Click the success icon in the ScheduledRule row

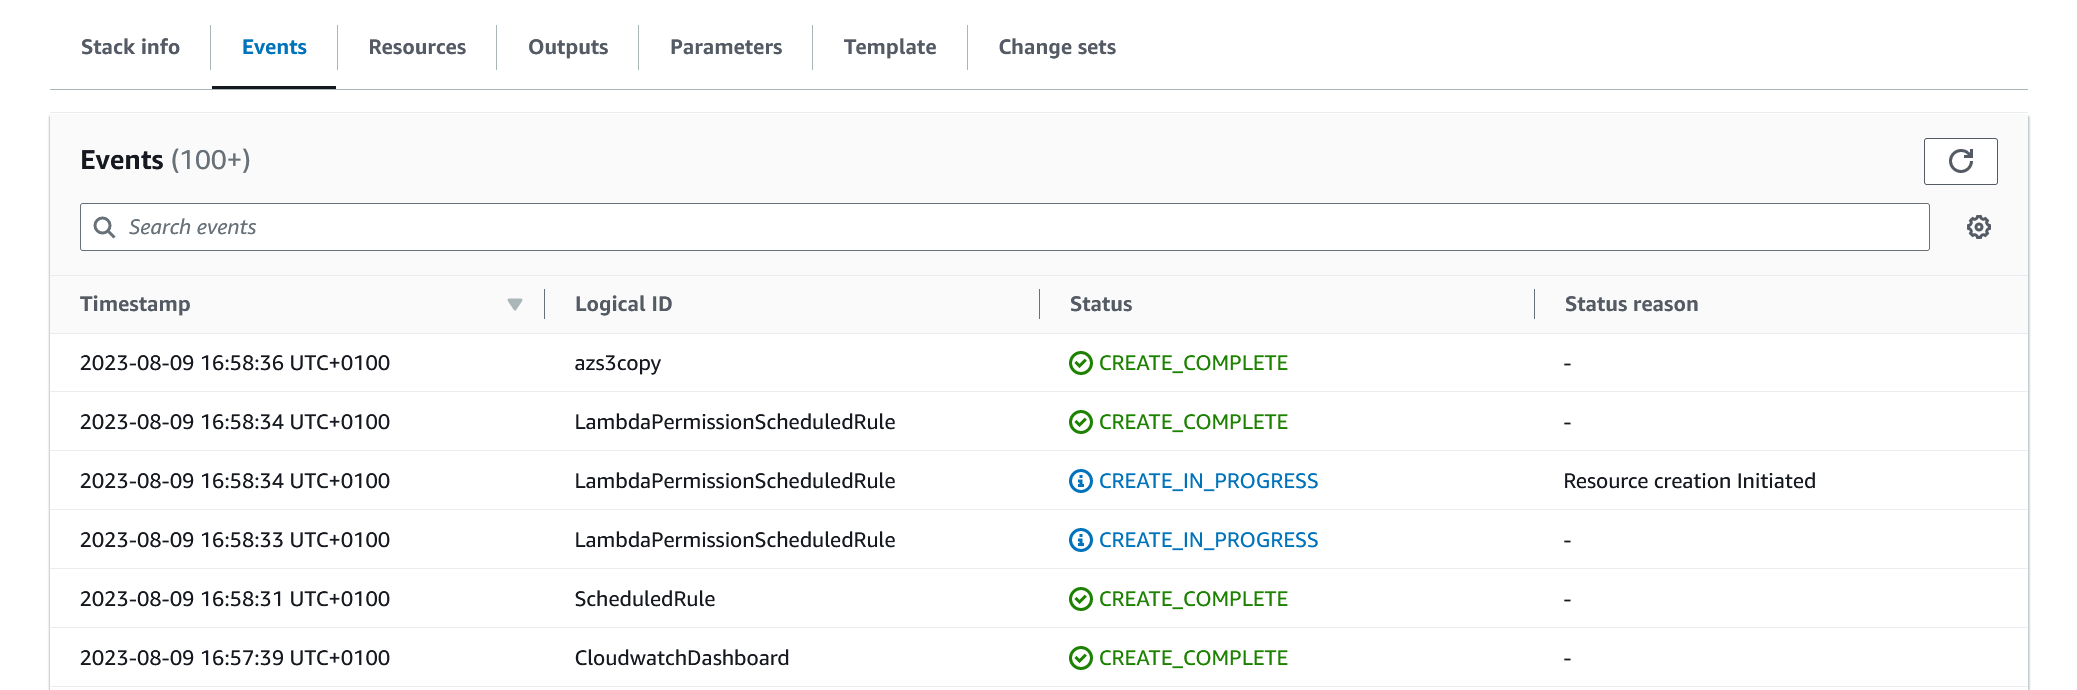(x=1080, y=599)
